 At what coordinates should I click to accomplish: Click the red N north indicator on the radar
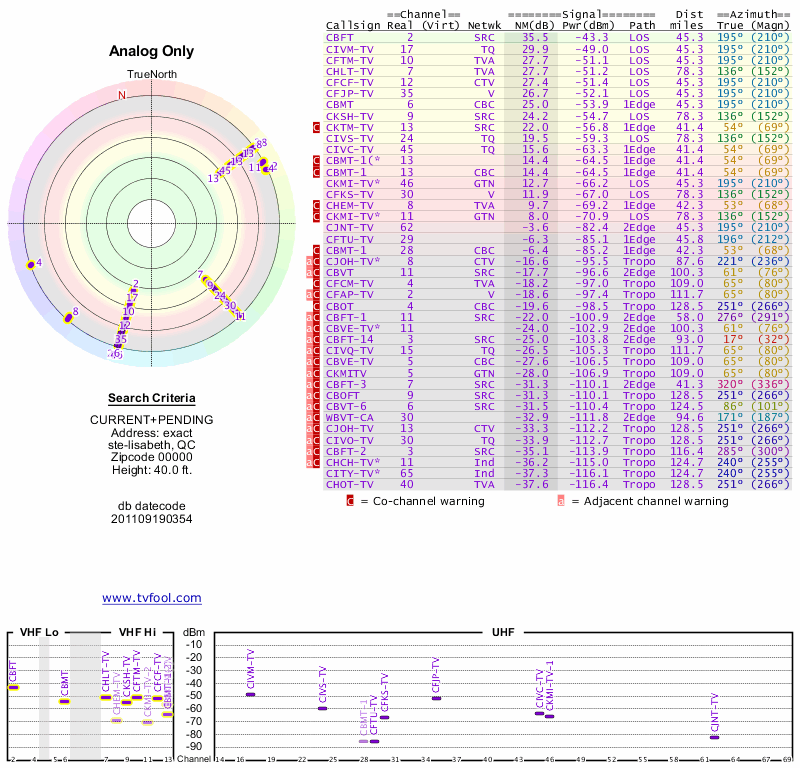click(122, 95)
